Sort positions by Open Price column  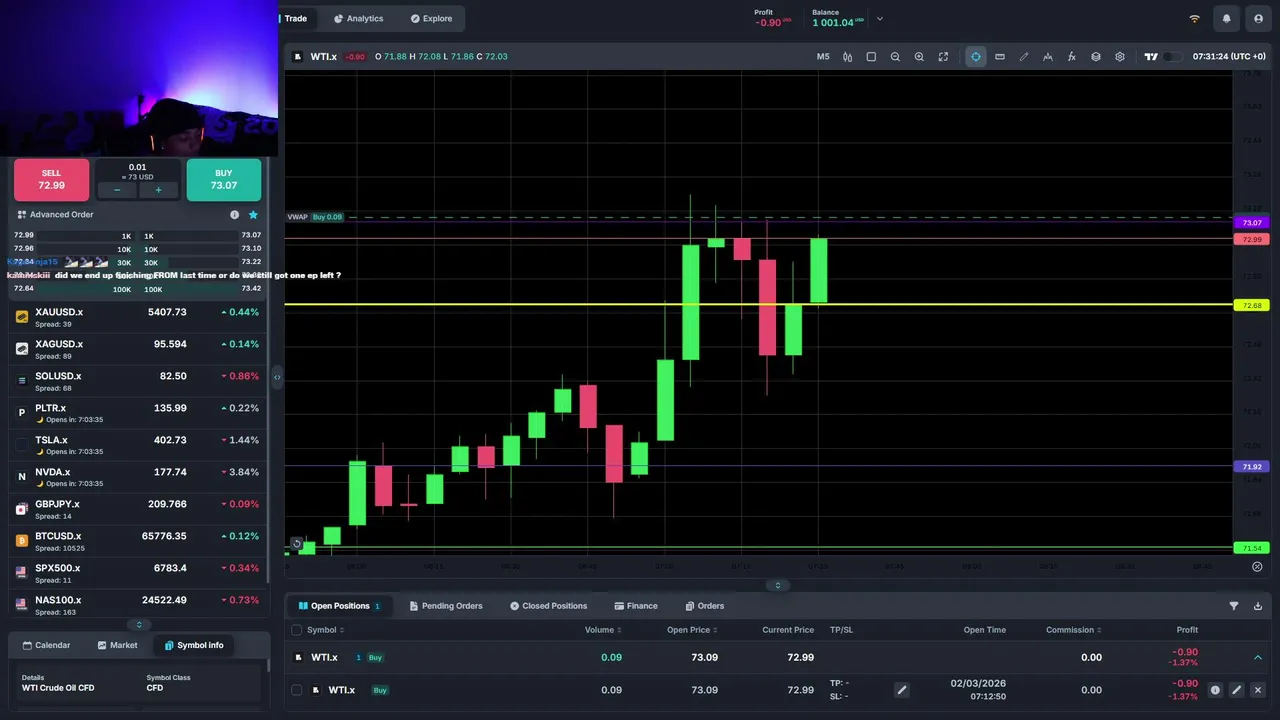[692, 630]
